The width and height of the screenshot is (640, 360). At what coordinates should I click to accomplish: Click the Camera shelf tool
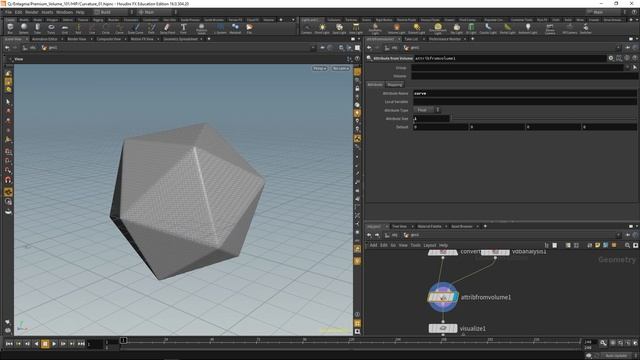tap(307, 29)
